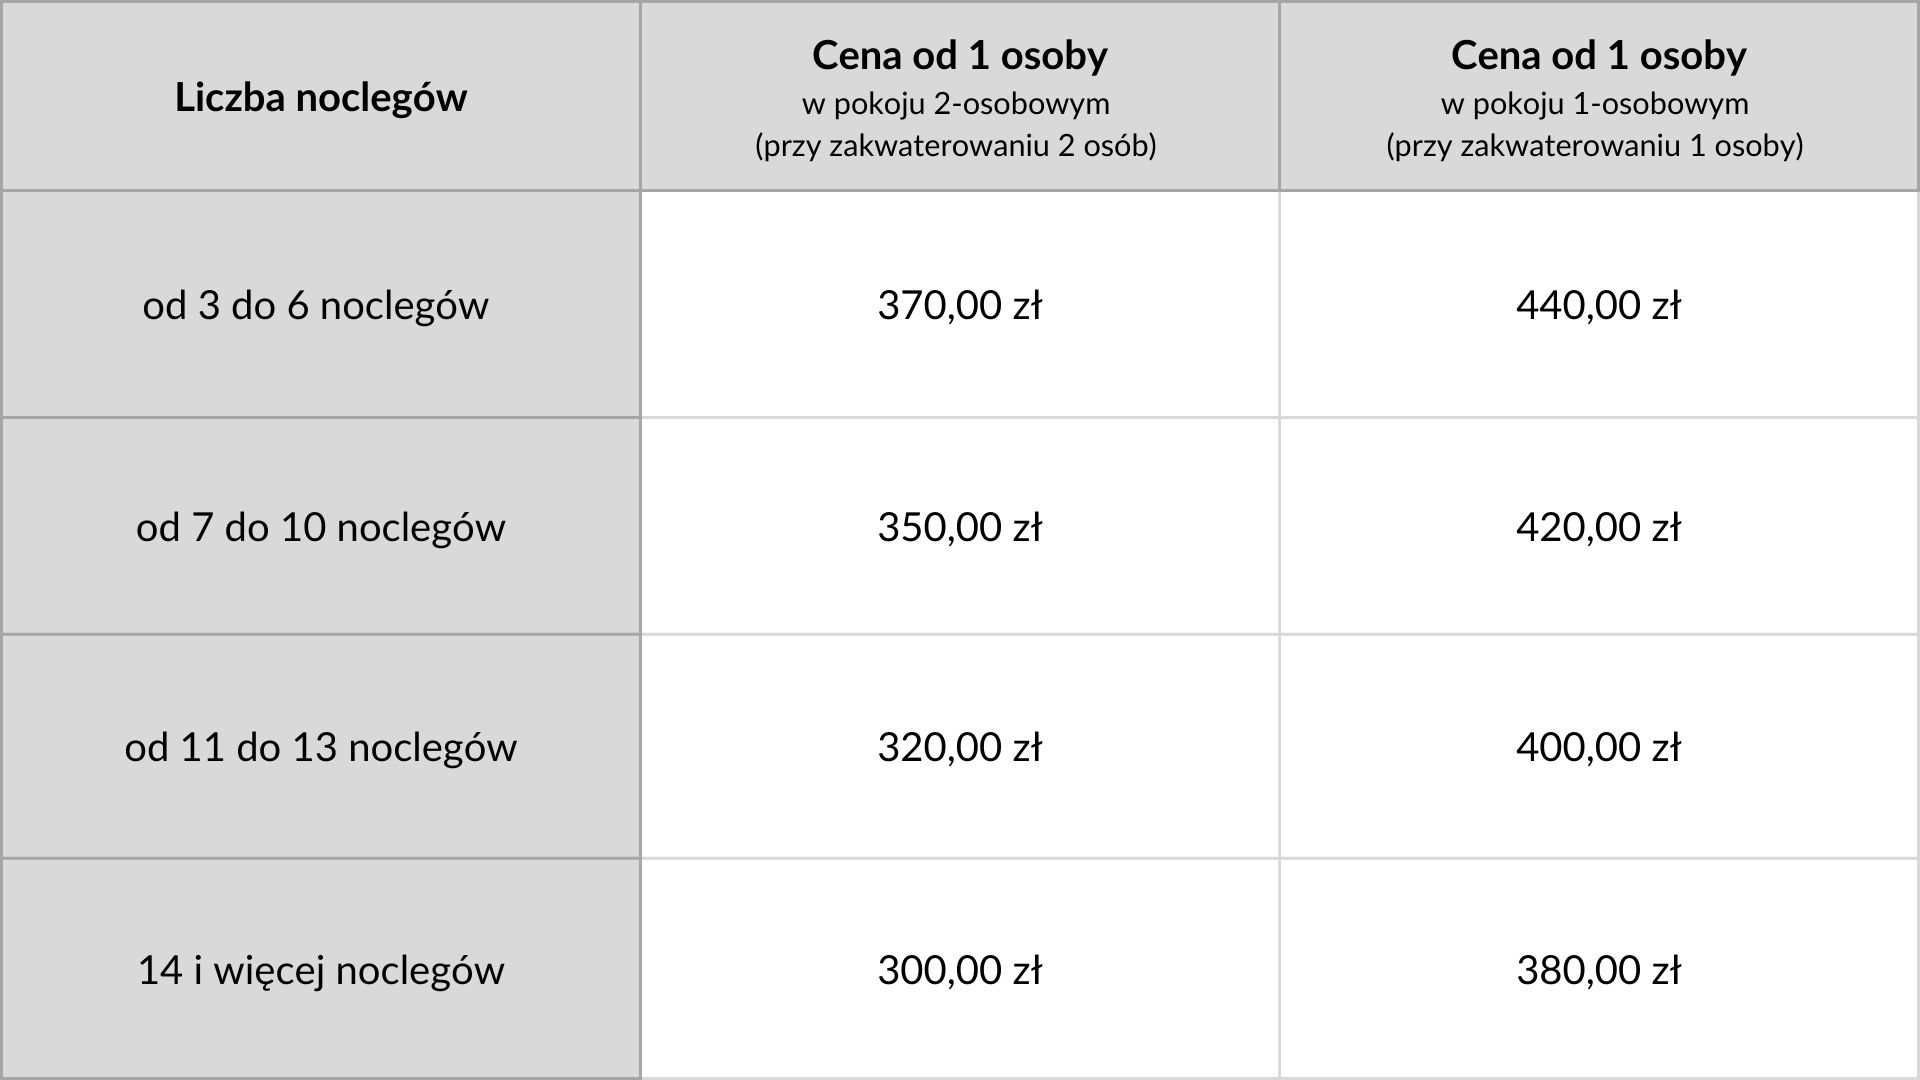Viewport: 1920px width, 1080px height.
Task: Click the bold 'Cena od 1 osoby' title on right
Action: 1599,55
